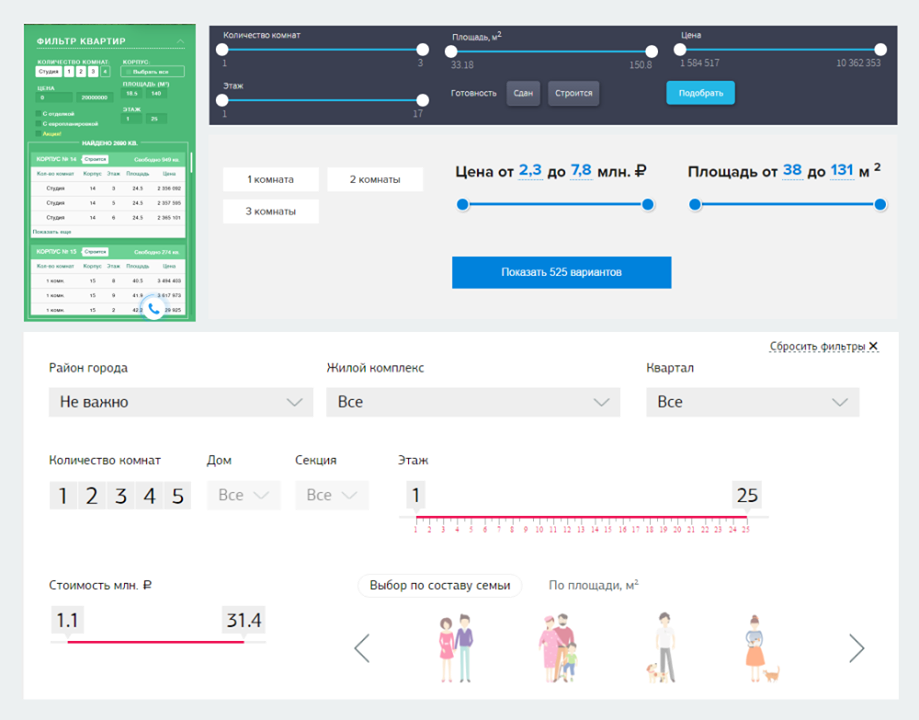
Task: Grab the maximum handle of «Цена от» slider
Action: [648, 205]
